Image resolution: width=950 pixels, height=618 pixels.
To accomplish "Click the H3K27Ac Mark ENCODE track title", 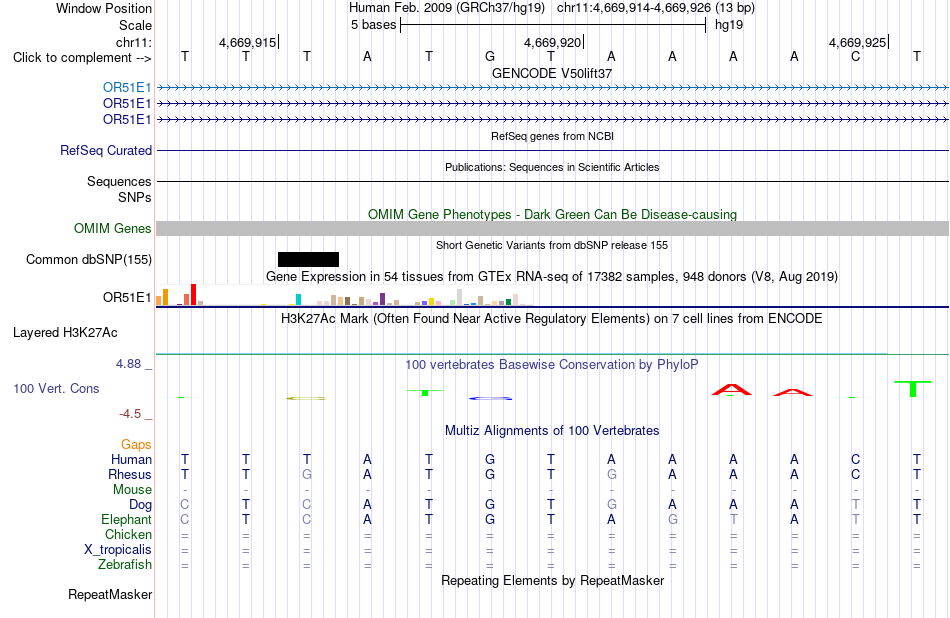I will click(552, 319).
